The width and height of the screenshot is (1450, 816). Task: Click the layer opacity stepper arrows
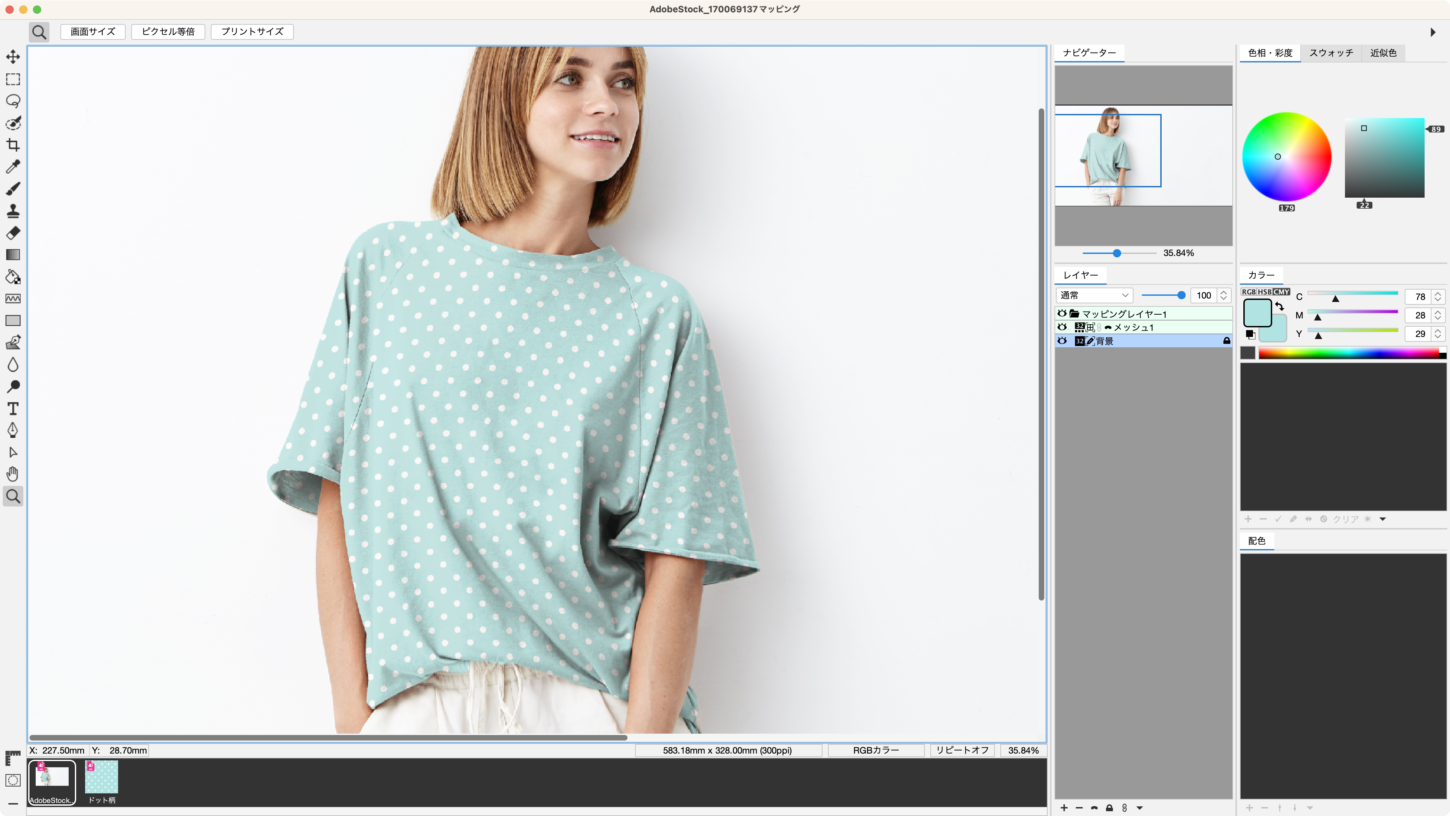point(1223,295)
